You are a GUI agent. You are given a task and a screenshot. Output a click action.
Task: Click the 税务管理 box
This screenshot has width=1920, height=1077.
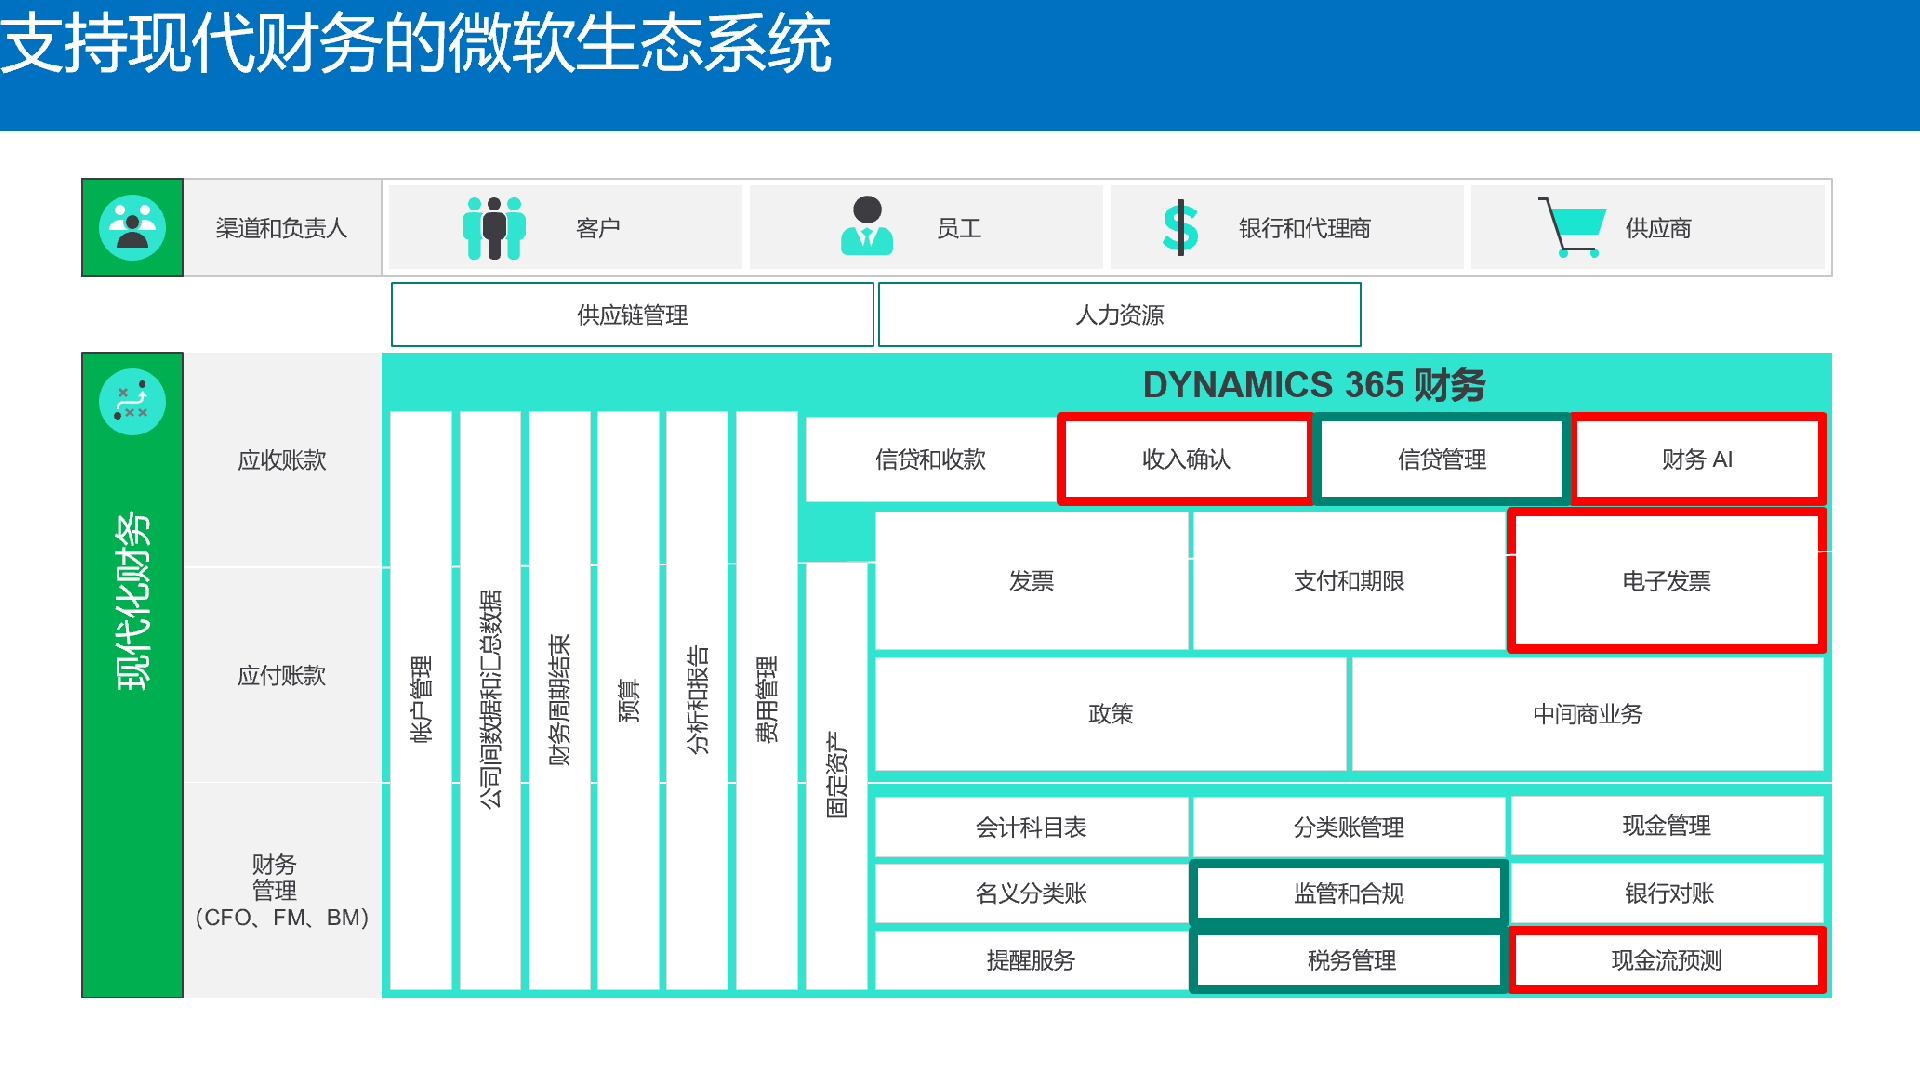[1351, 960]
